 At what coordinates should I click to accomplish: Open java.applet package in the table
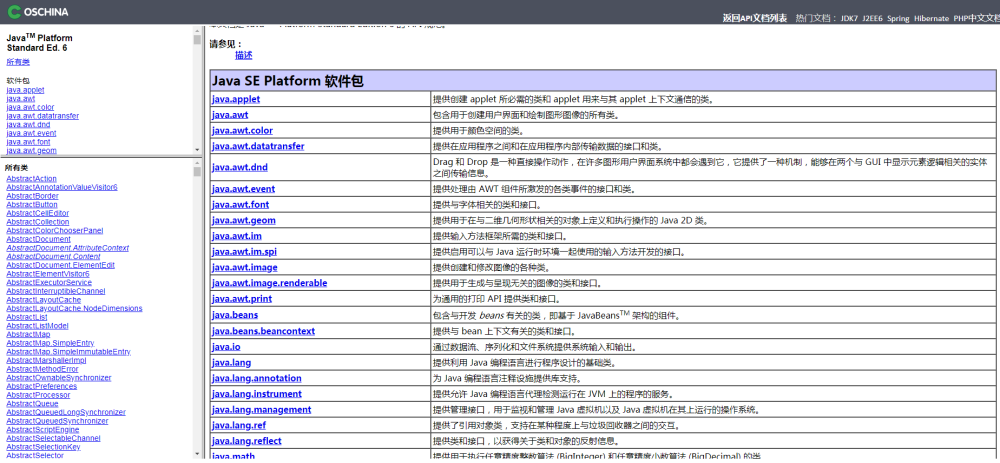[x=236, y=99]
